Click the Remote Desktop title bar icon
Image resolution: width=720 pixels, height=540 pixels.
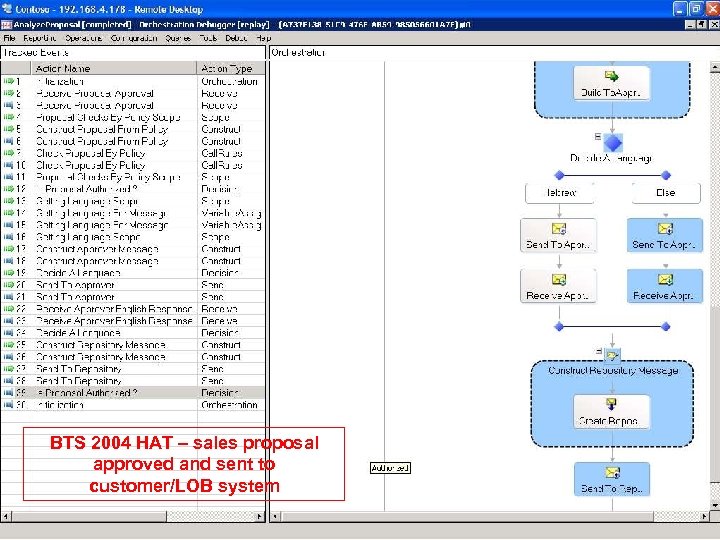pyautogui.click(x=6, y=8)
